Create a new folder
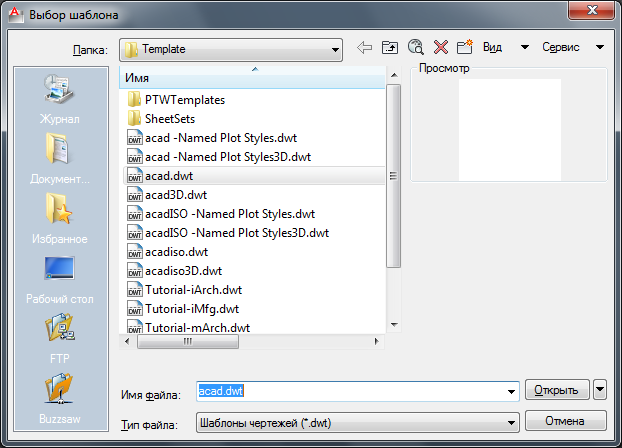The width and height of the screenshot is (622, 448). [x=465, y=47]
